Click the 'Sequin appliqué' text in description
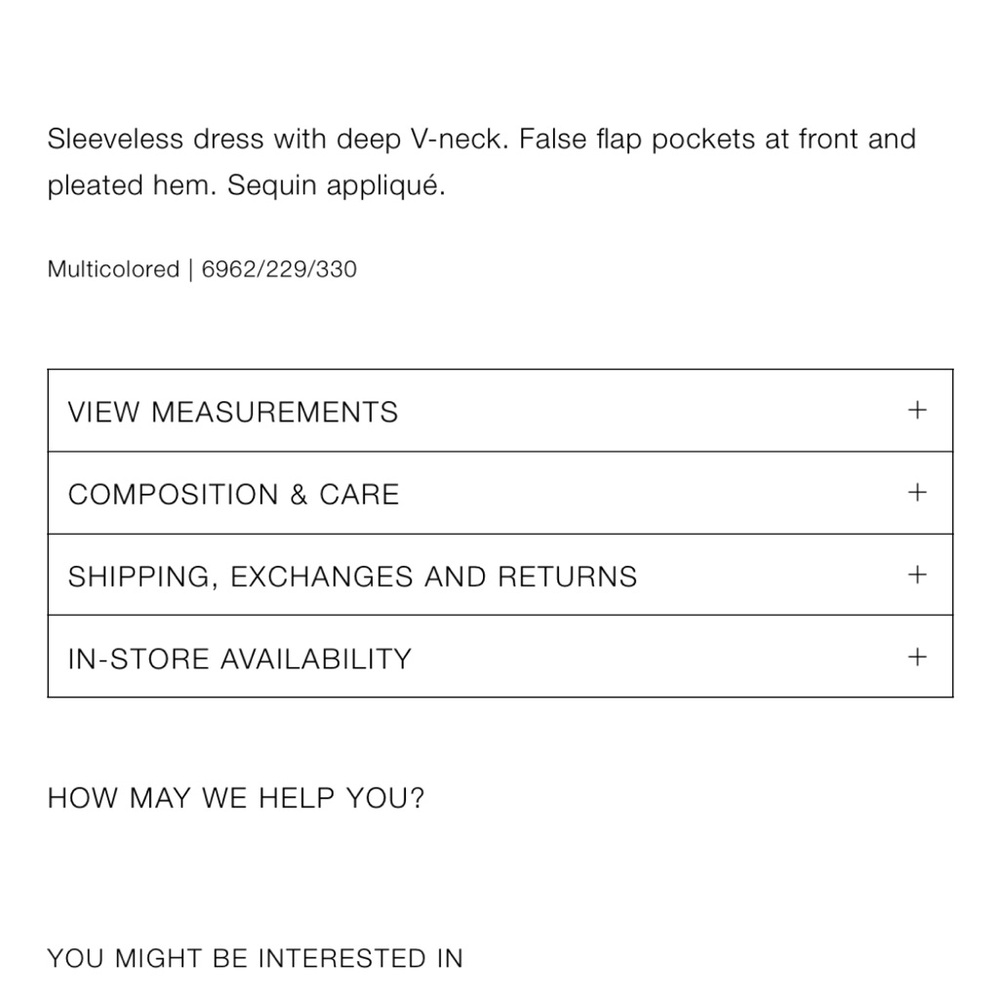This screenshot has width=1000, height=1000. [336, 186]
